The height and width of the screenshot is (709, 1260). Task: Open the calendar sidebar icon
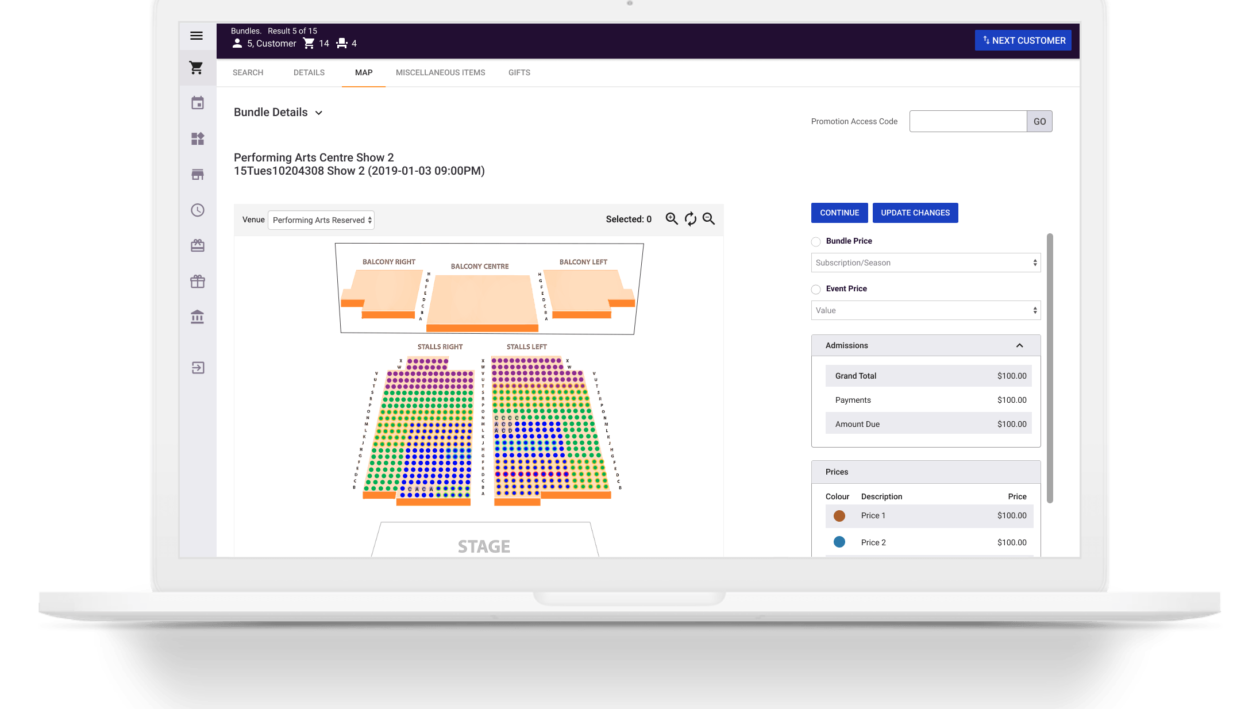[197, 103]
